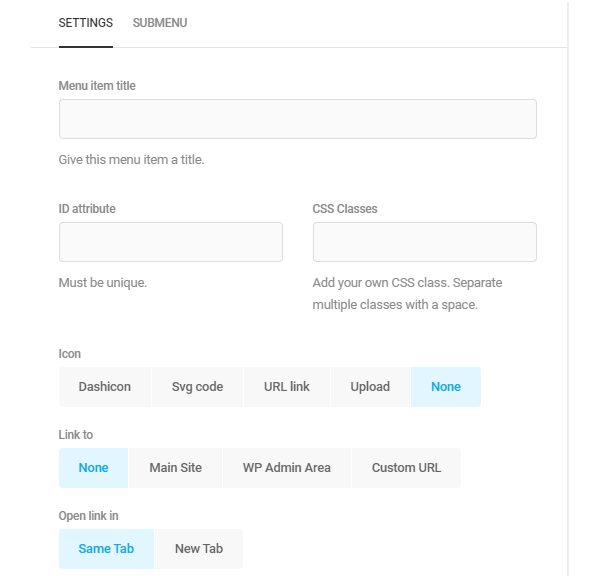Select WP Admin Area link option
Screen dimensions: 600x576
point(286,468)
